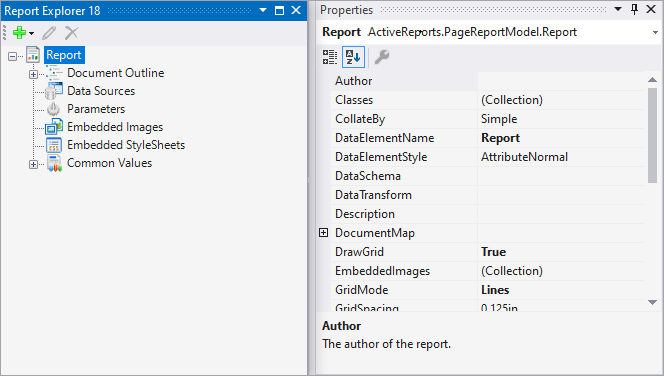Open the green plus Add item button
Image resolution: width=664 pixels, height=376 pixels.
19,33
